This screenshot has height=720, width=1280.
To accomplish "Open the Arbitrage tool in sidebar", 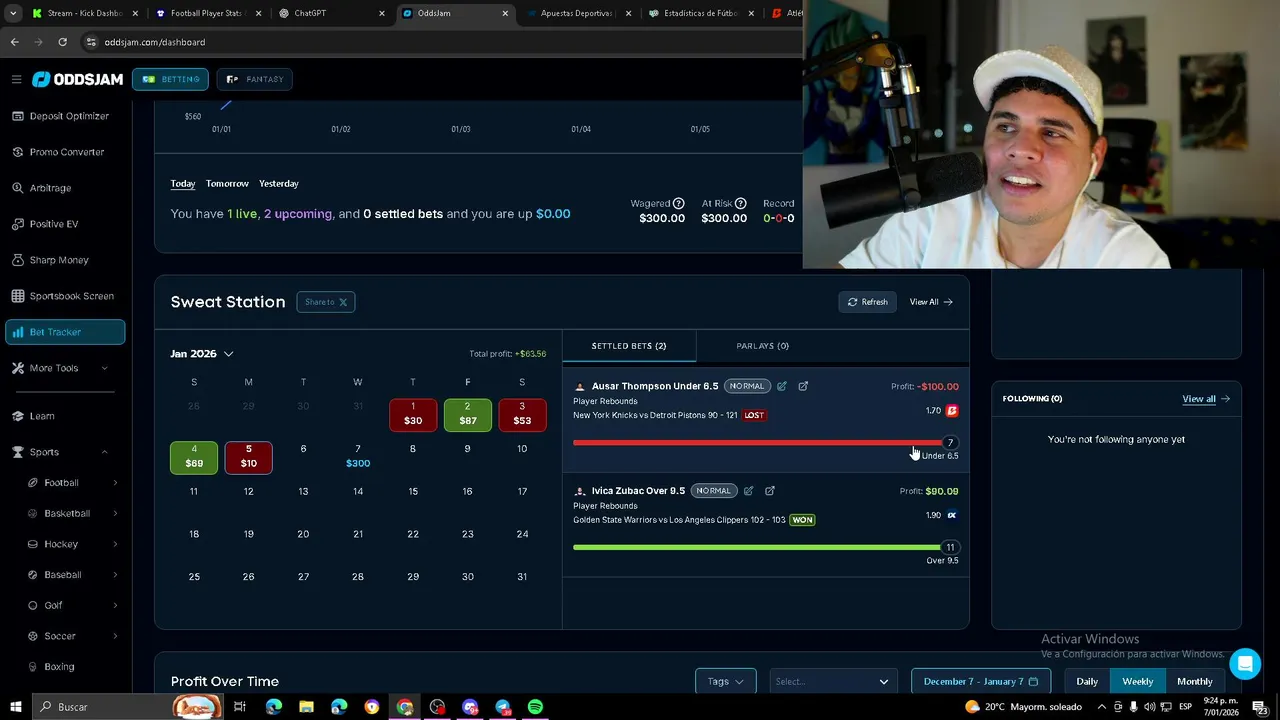I will [x=50, y=188].
